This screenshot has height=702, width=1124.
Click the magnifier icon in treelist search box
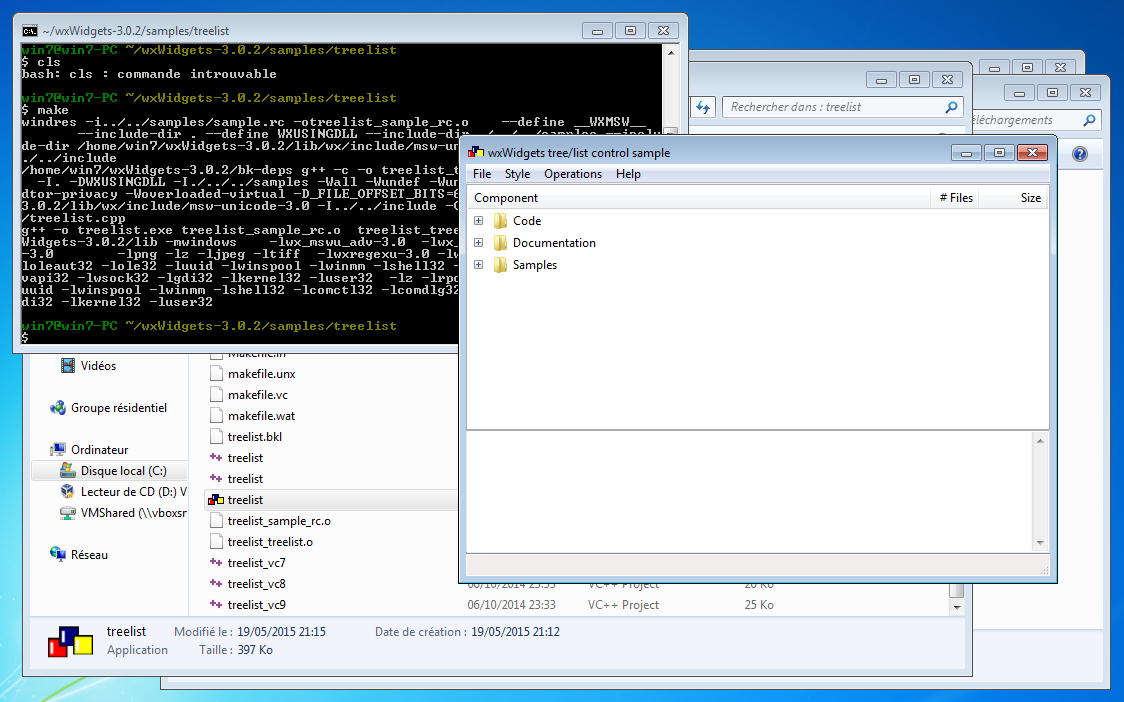(x=951, y=107)
